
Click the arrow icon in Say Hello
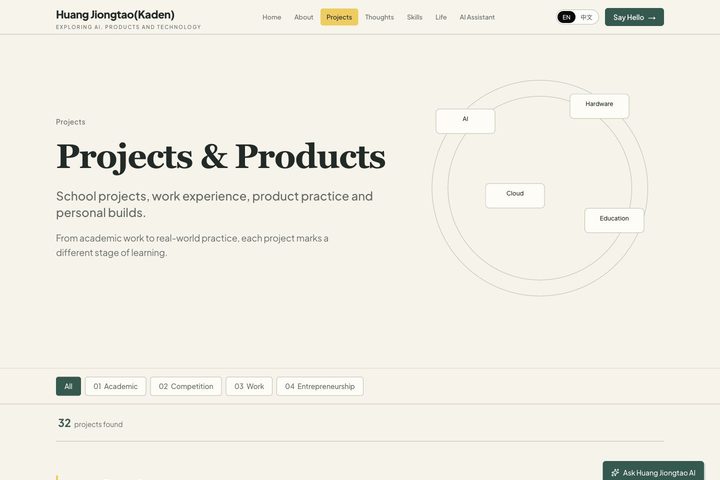tap(652, 18)
